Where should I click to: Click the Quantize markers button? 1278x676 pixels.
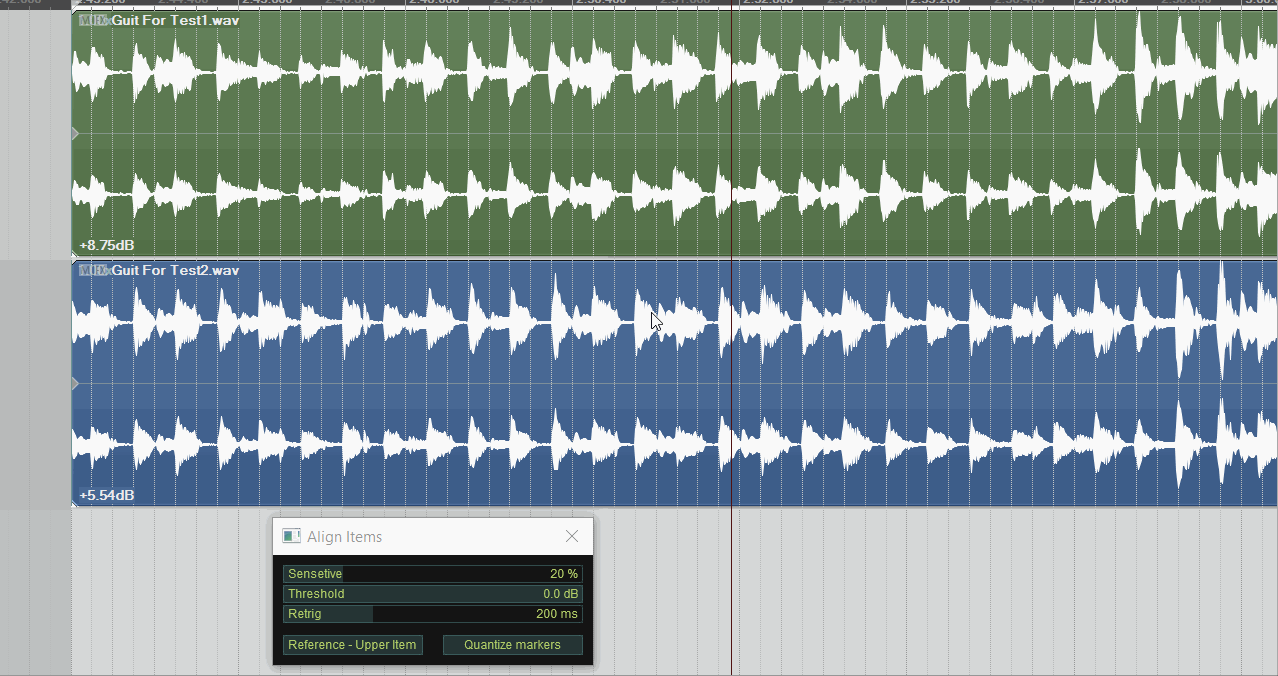point(512,645)
